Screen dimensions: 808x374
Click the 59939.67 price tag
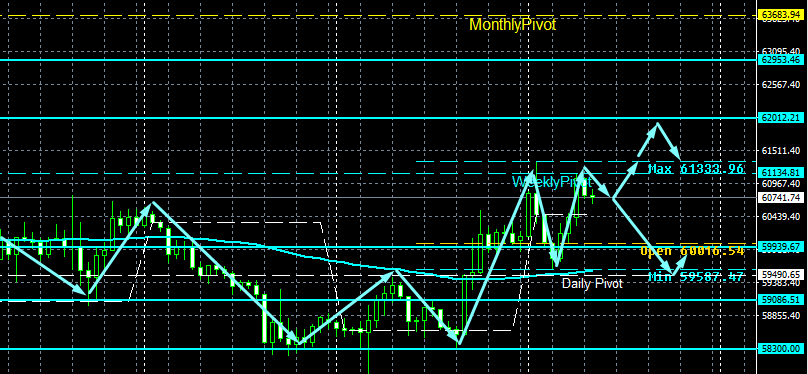coord(781,247)
